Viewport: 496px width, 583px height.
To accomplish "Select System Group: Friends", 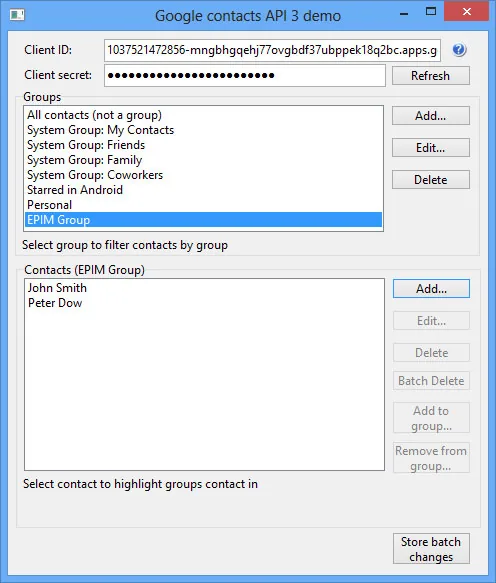I will [x=203, y=145].
